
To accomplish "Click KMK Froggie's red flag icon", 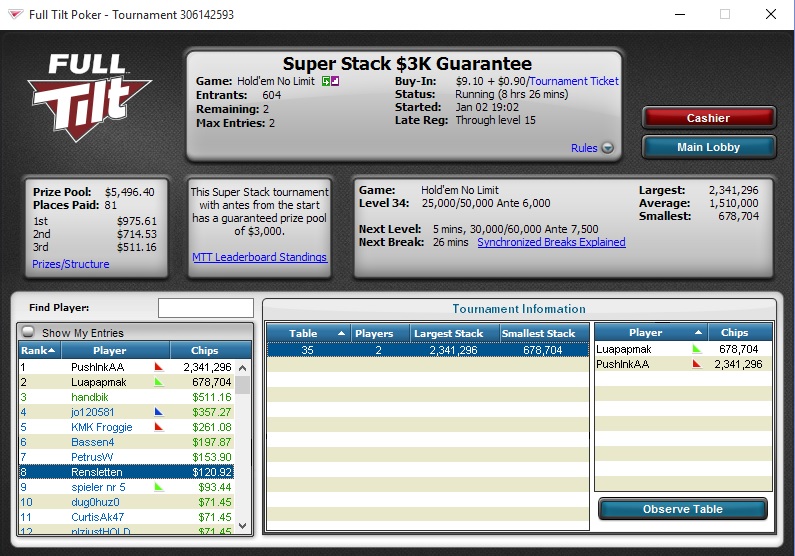I will click(x=159, y=427).
